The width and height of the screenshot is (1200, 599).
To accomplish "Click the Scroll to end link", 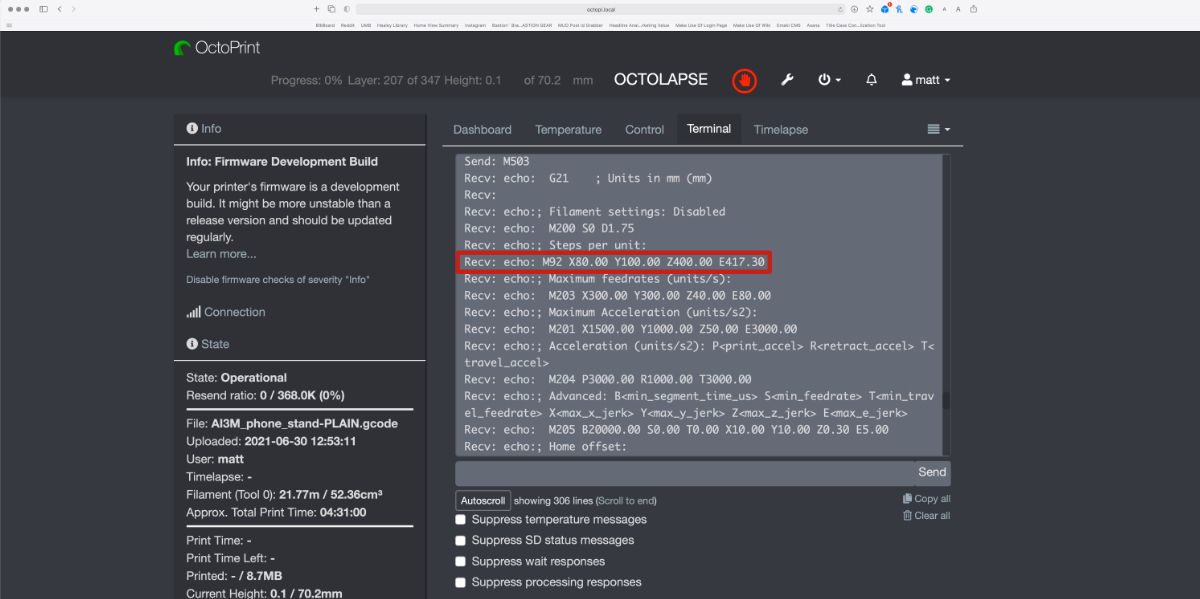I will click(626, 501).
